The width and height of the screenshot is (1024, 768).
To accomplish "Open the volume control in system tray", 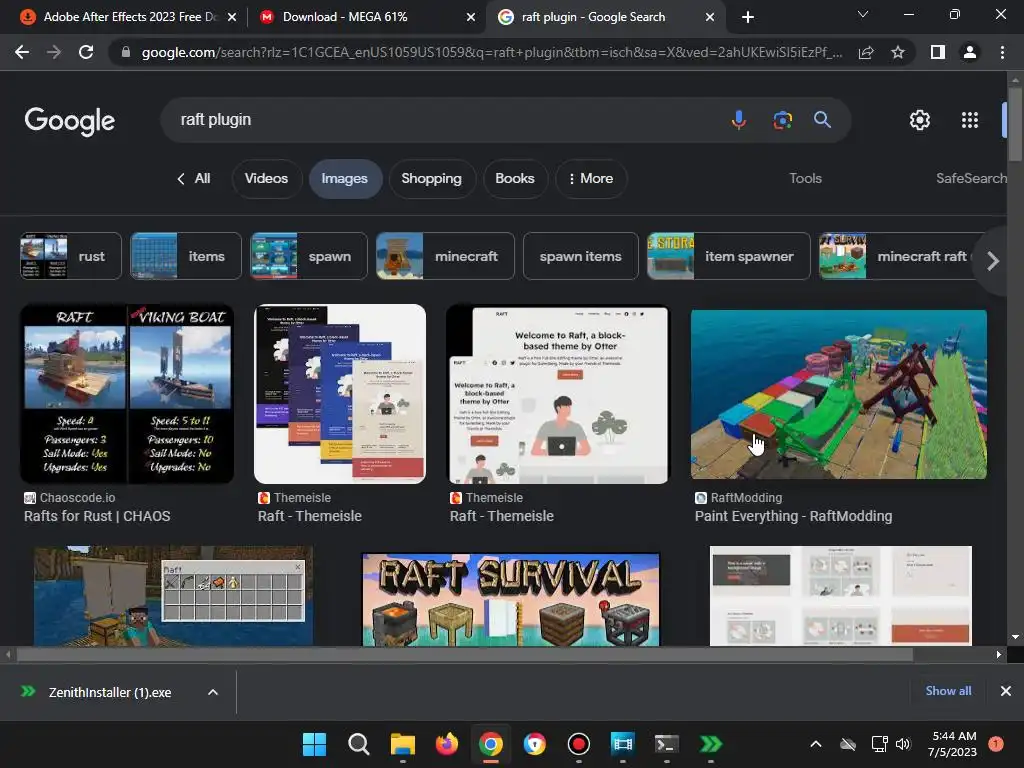I will coord(903,744).
